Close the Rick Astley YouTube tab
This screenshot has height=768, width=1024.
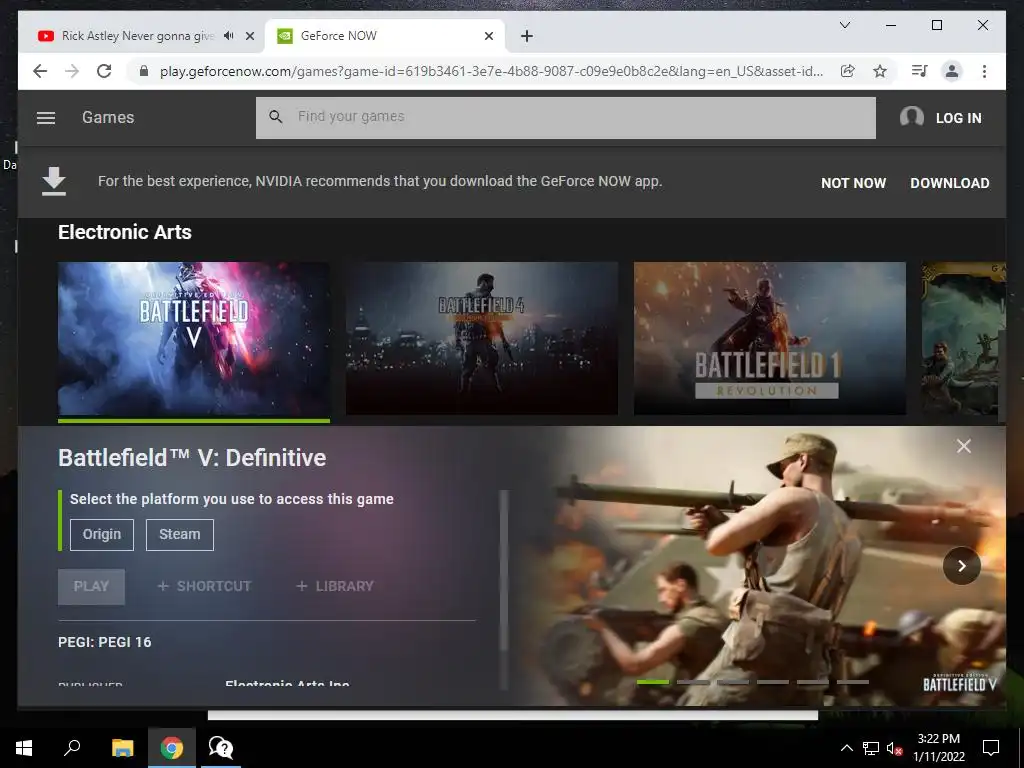click(249, 36)
